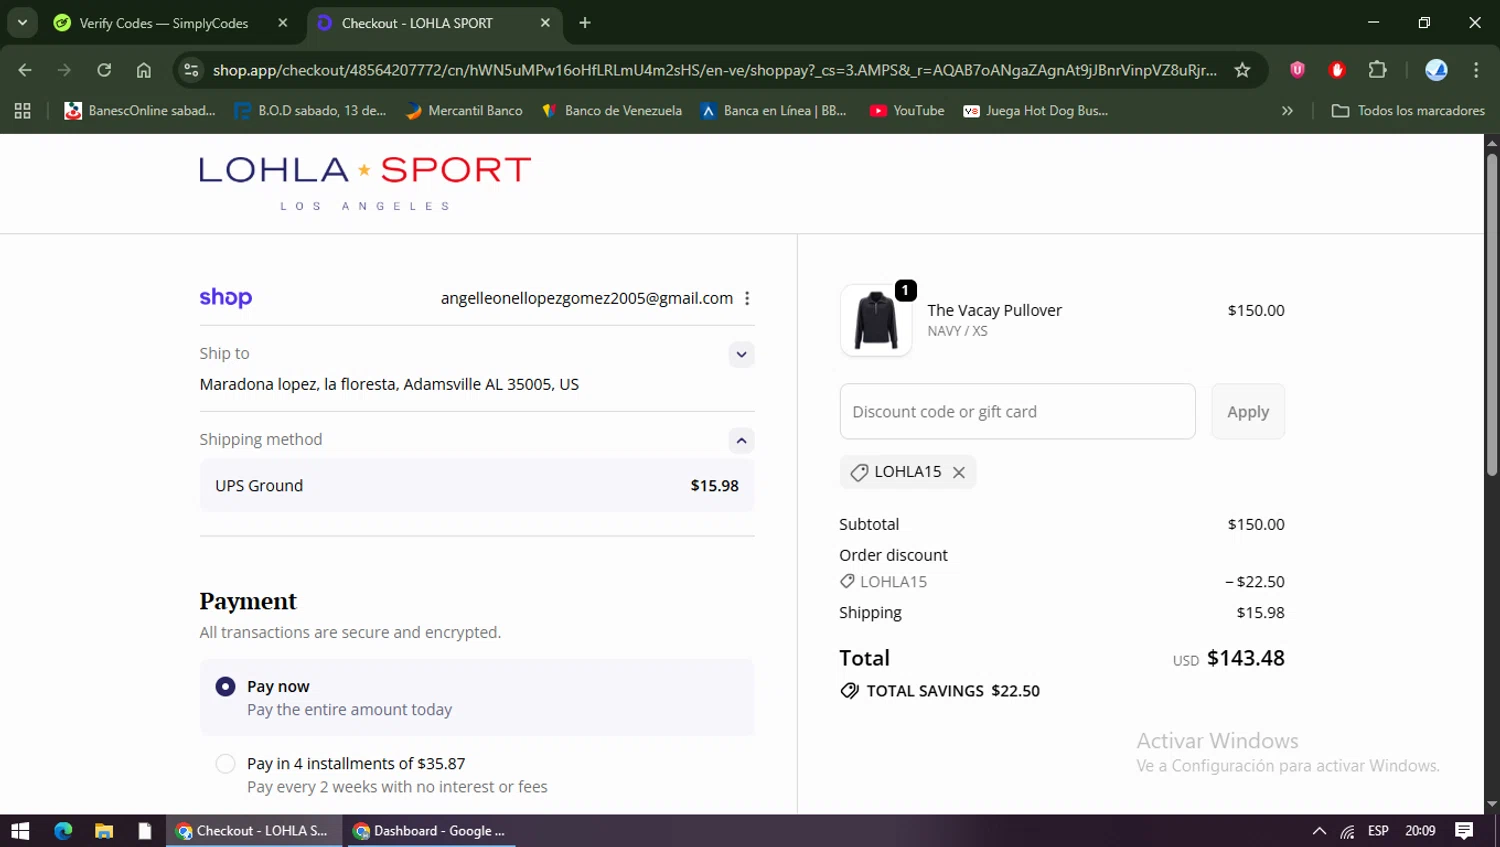Open the Mercantil Banco bookmark
Viewport: 1500px width, 847px height.
[x=464, y=111]
